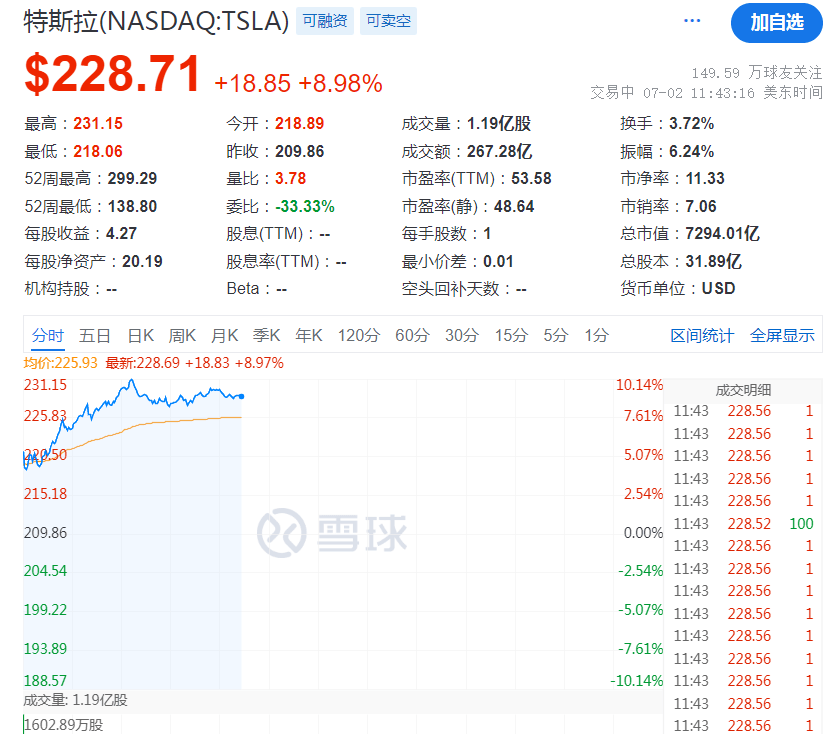Switch to the 1分 one-minute chart

pyautogui.click(x=596, y=336)
